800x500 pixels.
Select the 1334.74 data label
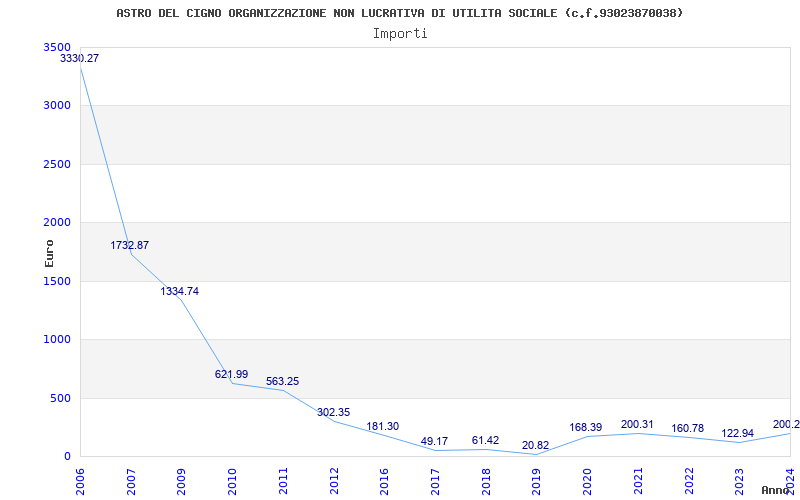pyautogui.click(x=180, y=291)
